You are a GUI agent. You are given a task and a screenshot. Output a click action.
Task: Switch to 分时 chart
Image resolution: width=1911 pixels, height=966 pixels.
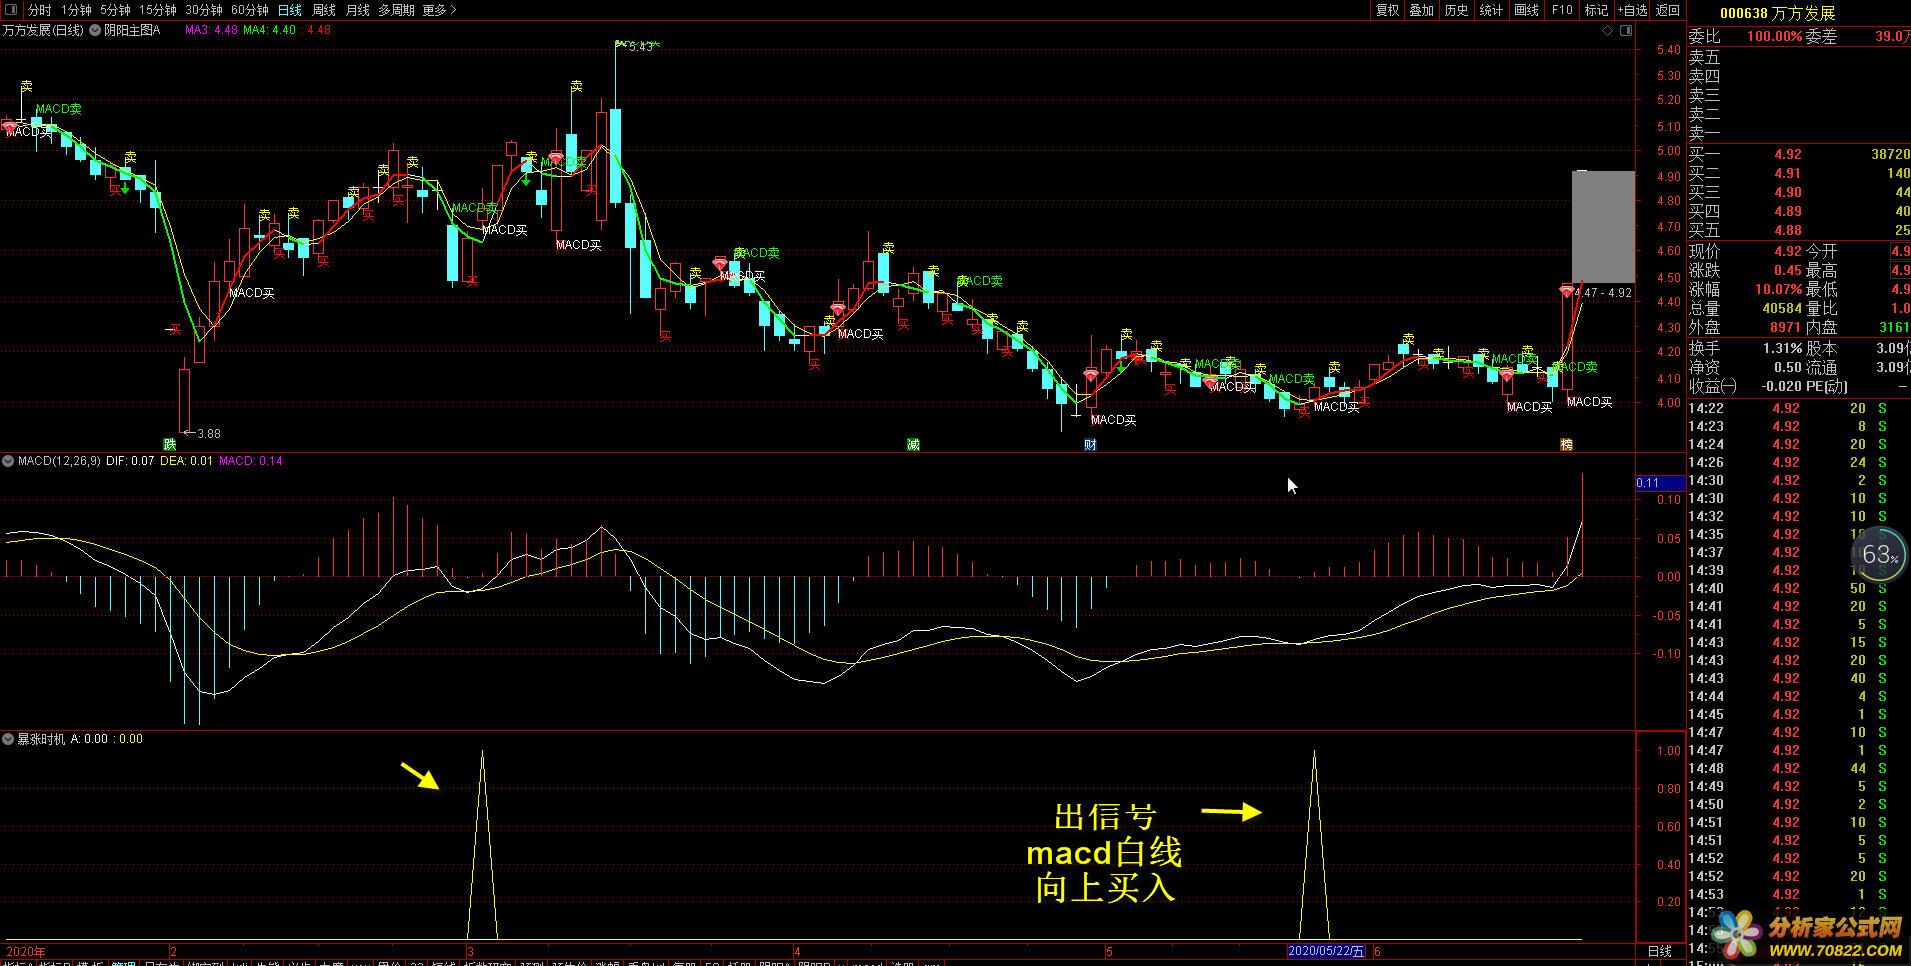[39, 10]
